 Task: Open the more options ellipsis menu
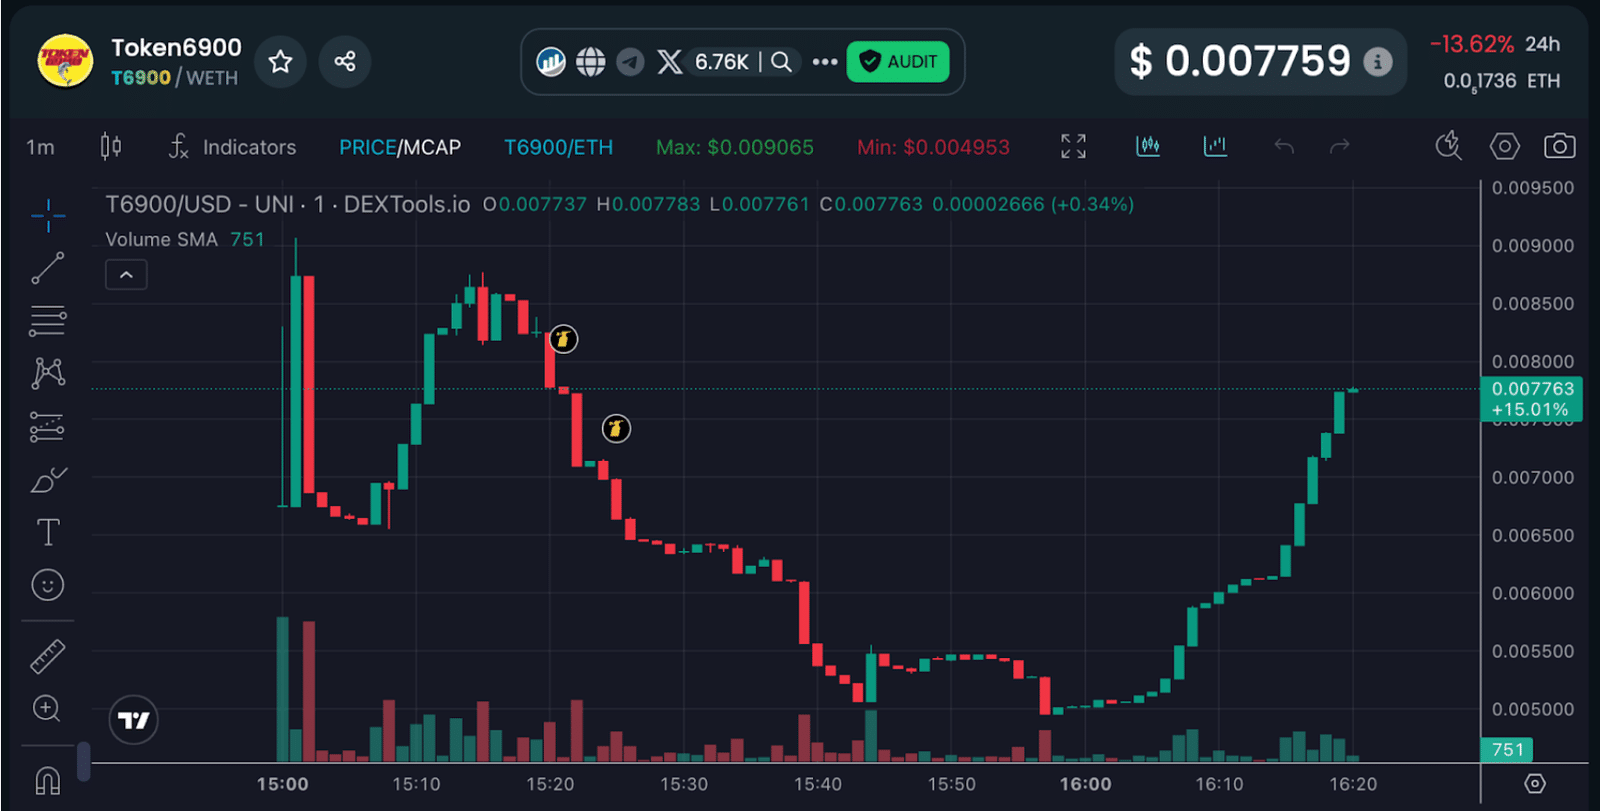pos(825,62)
